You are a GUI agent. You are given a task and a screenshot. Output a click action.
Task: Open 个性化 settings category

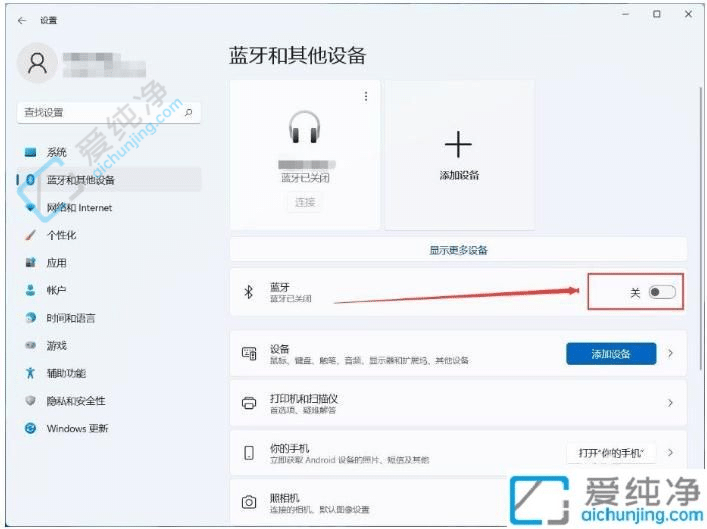[109, 235]
